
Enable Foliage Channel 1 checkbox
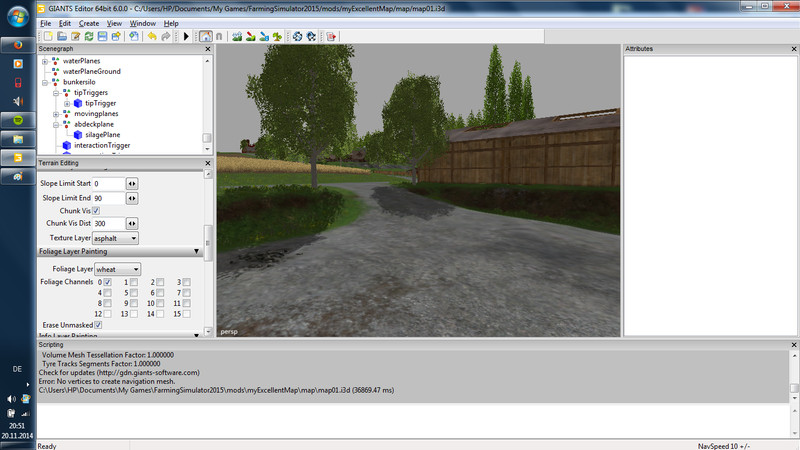pyautogui.click(x=134, y=282)
